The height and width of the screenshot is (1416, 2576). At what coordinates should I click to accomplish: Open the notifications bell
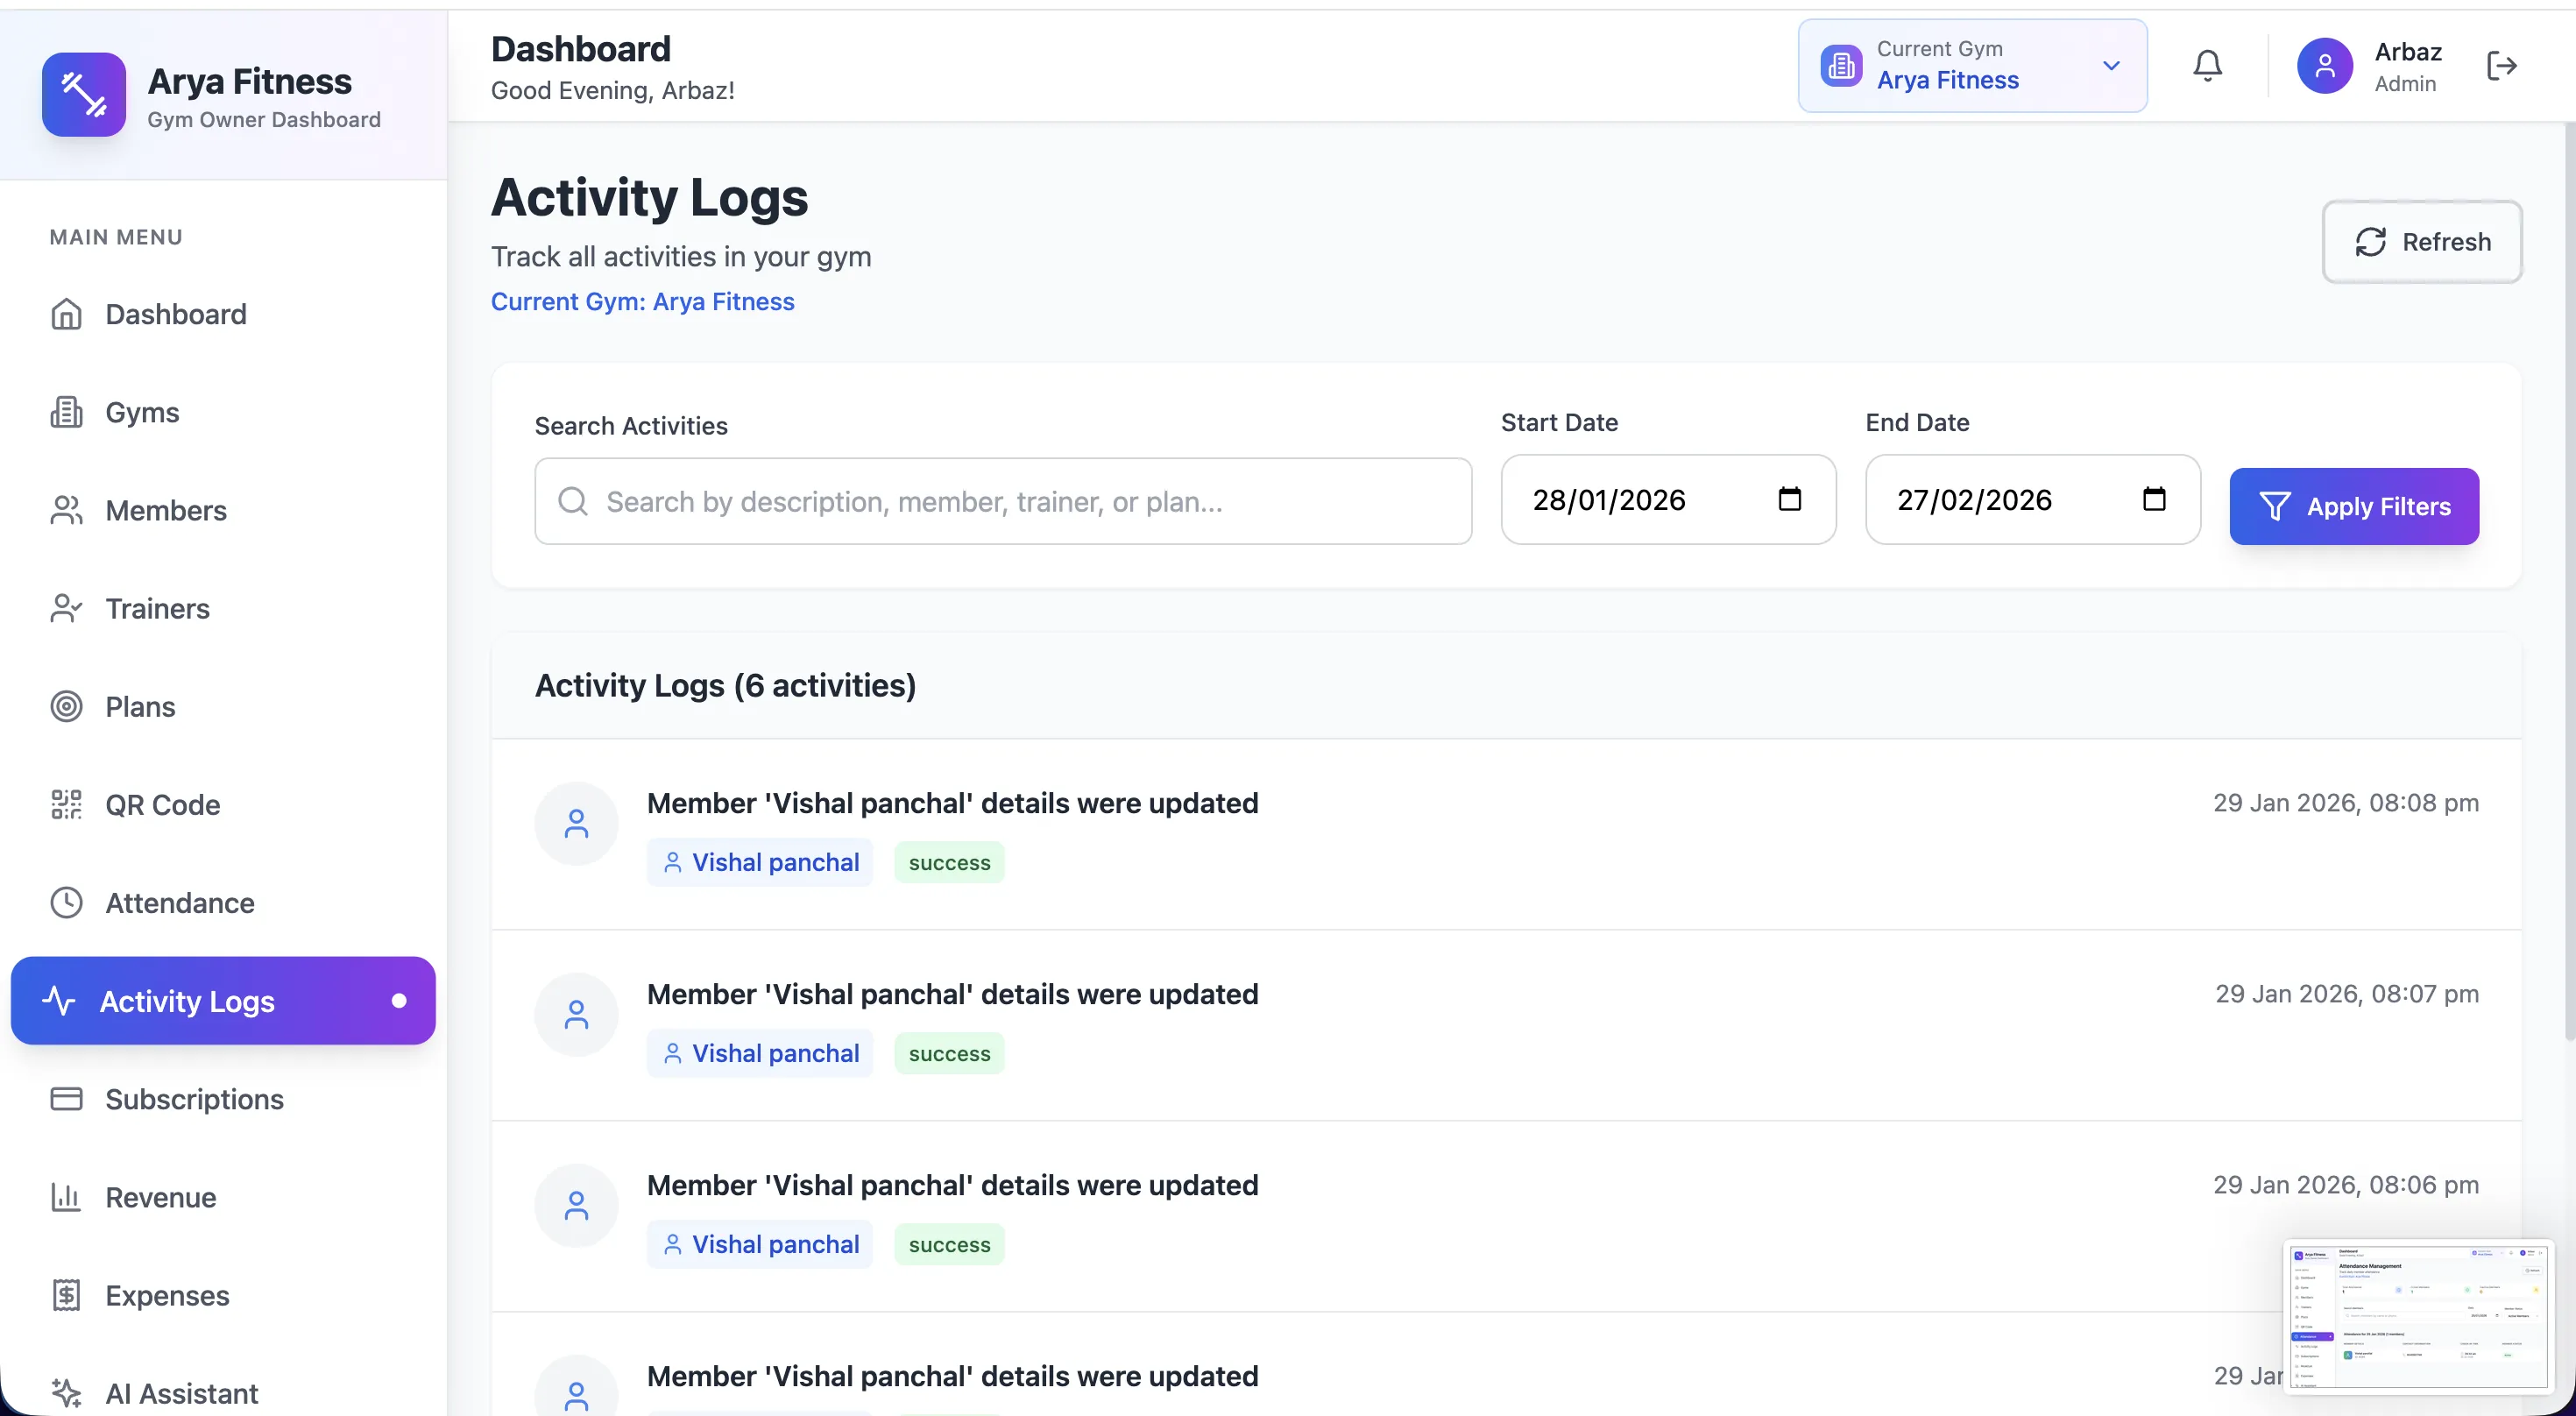pos(2207,65)
